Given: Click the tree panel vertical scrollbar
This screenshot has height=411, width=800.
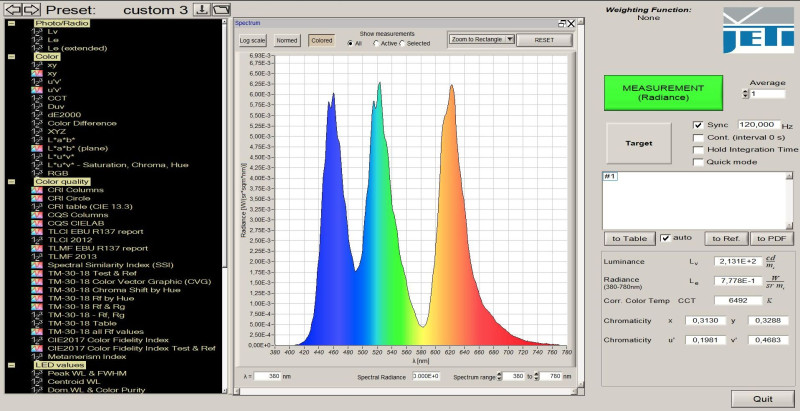Looking at the screenshot, I should [x=224, y=206].
